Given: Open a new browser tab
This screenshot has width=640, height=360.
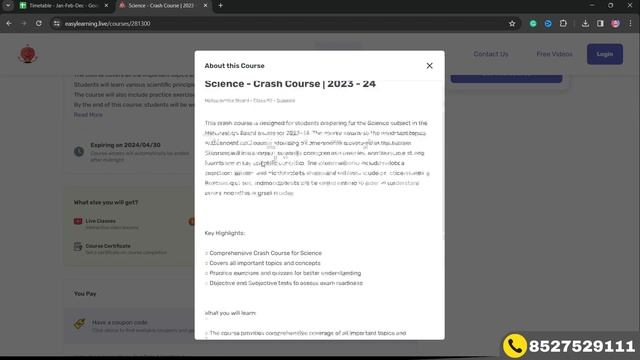Looking at the screenshot, I should pyautogui.click(x=220, y=6).
